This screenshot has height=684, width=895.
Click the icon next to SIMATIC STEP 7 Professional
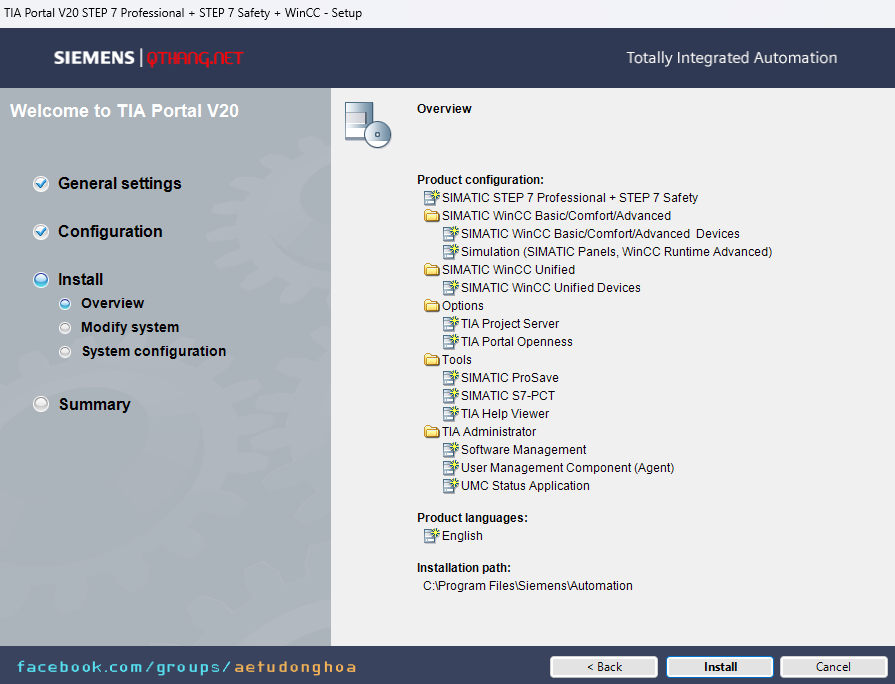(x=431, y=198)
